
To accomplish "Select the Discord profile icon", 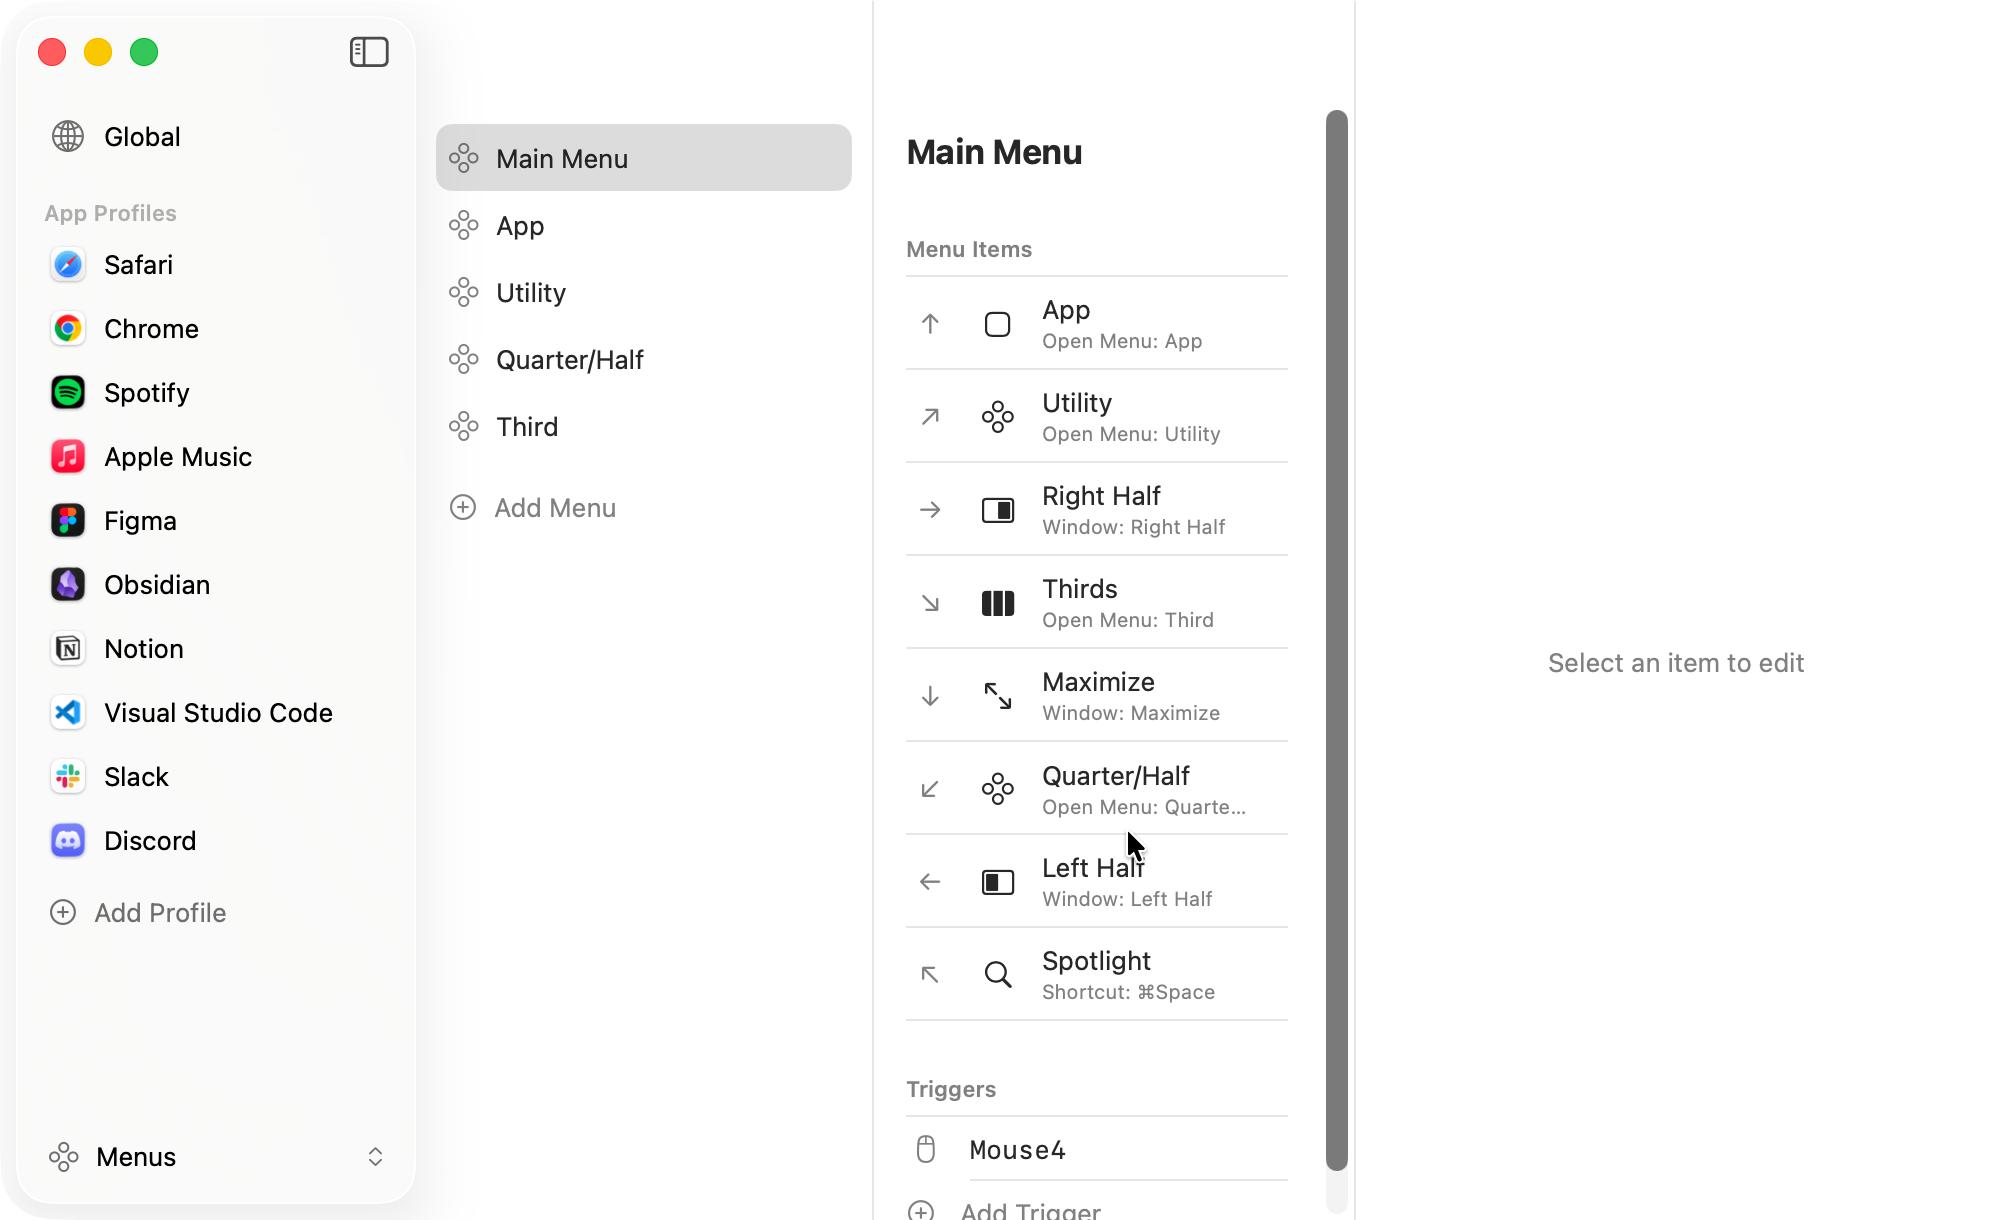I will 68,841.
